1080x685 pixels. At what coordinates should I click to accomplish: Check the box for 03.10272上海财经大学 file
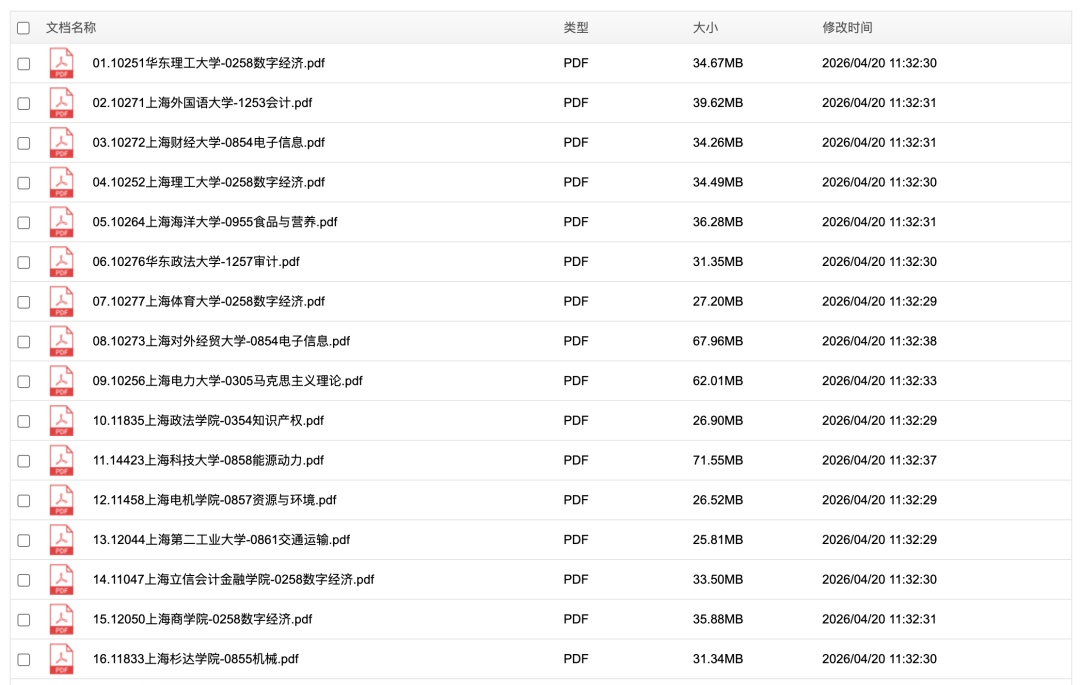pos(24,143)
